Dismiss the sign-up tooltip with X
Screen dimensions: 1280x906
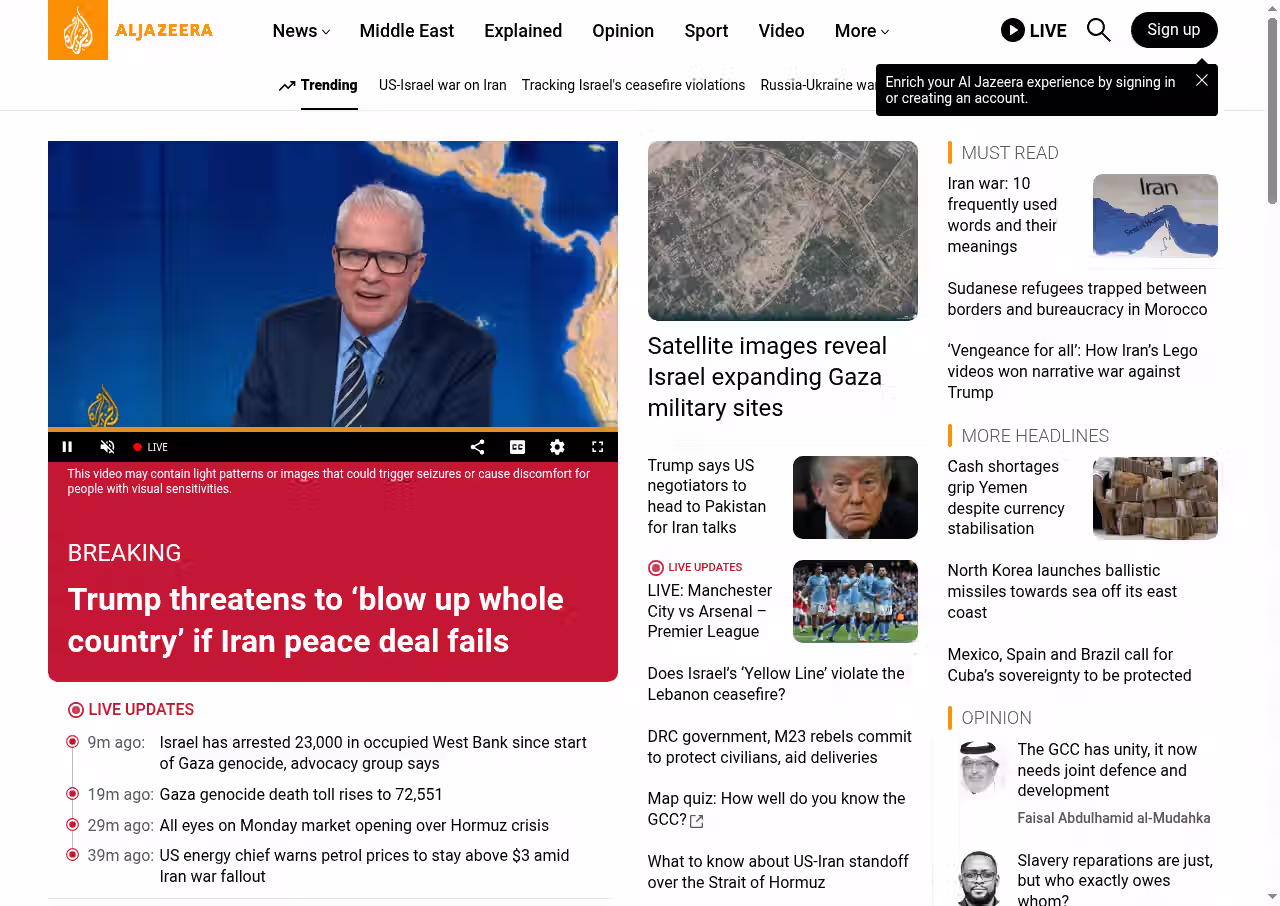coord(1201,80)
